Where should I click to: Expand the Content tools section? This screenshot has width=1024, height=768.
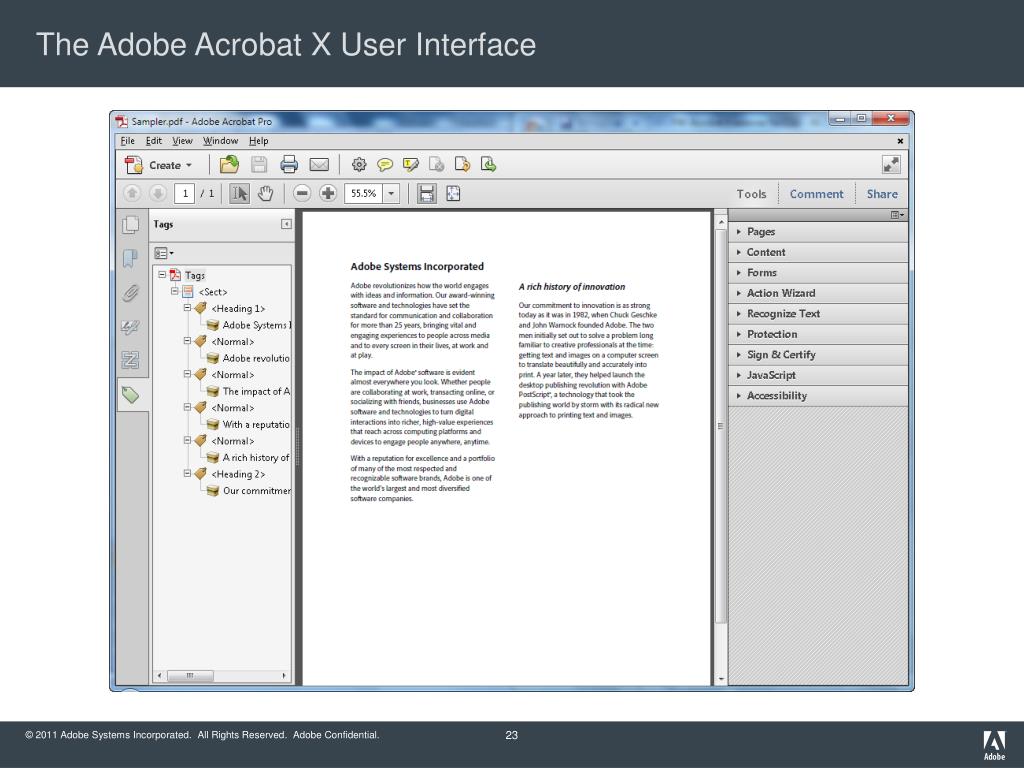tap(818, 252)
